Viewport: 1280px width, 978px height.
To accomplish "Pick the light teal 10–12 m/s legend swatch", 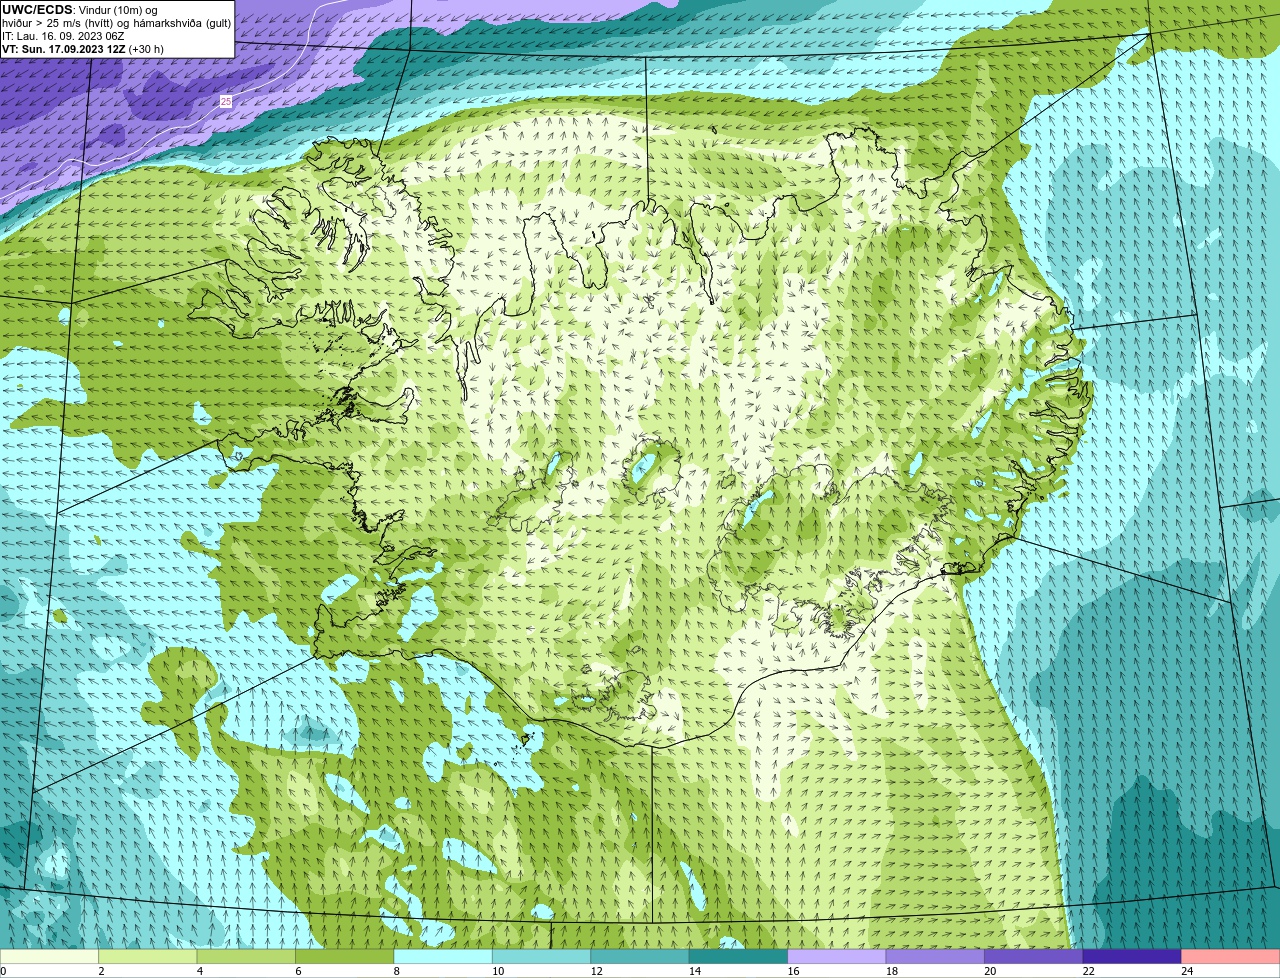I will coord(542,956).
